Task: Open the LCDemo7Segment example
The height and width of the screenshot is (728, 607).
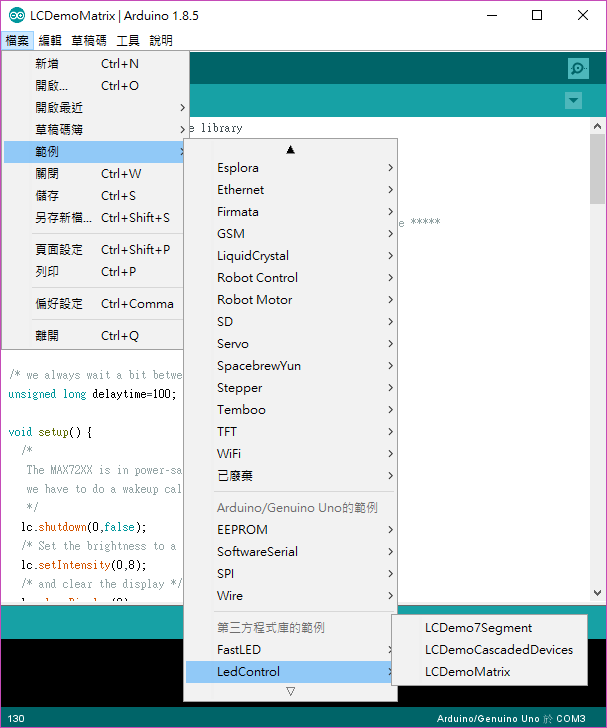Action: [490, 628]
